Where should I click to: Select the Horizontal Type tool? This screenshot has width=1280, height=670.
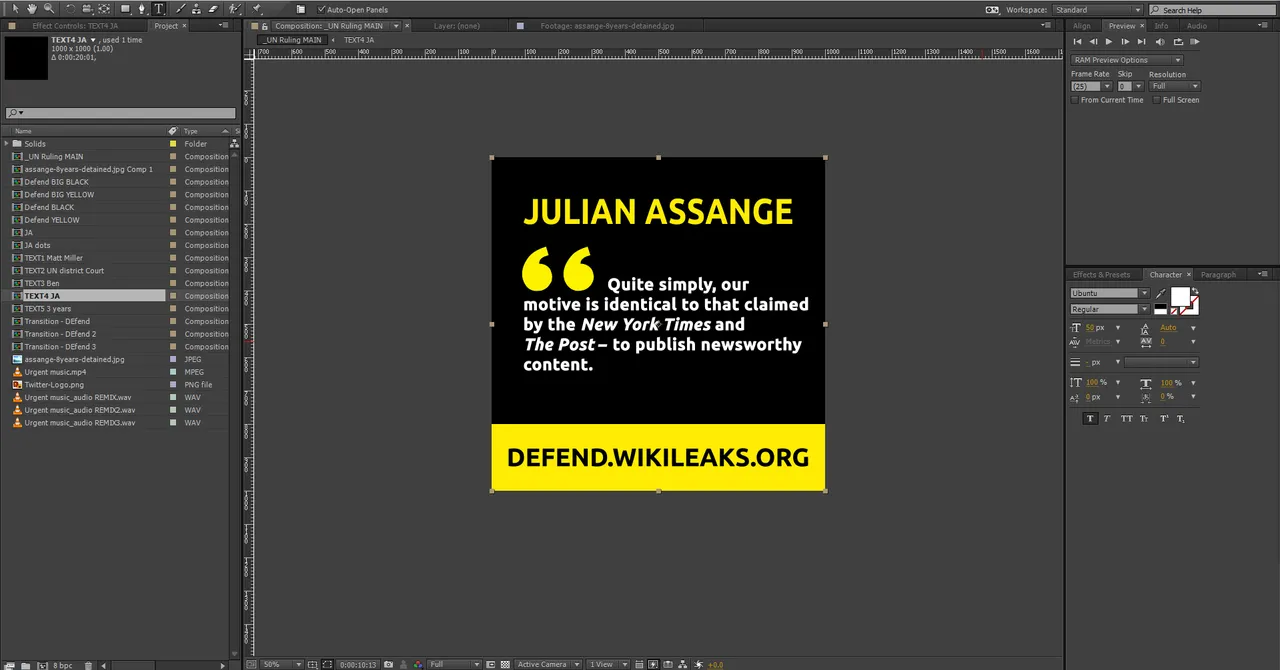159,9
